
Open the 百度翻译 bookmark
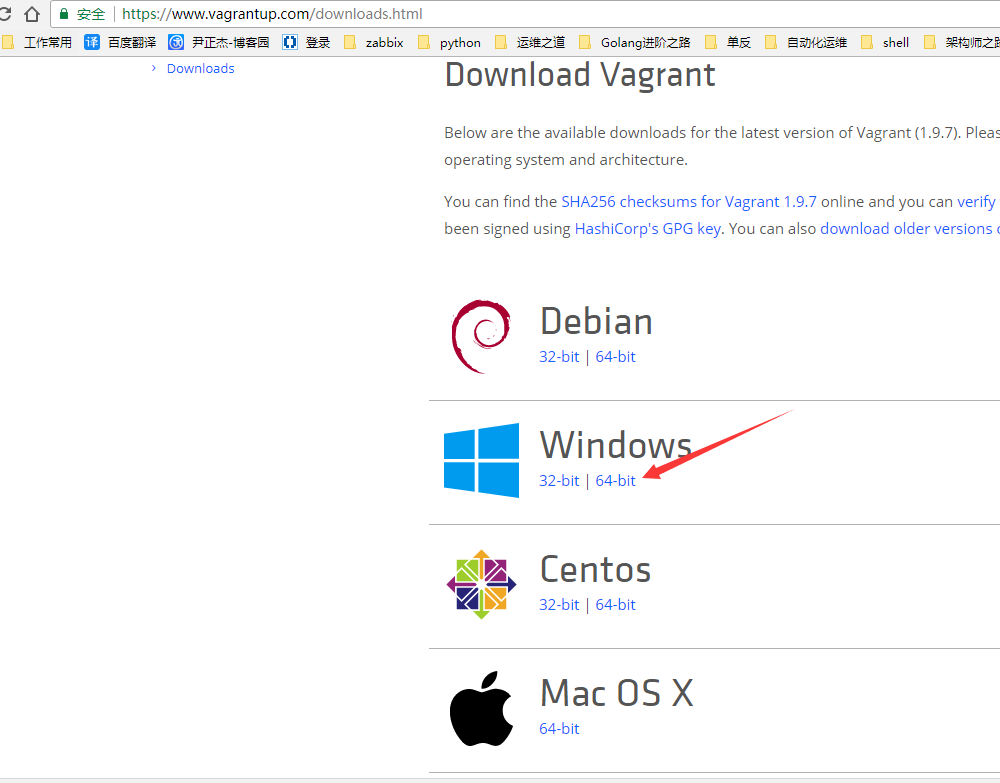(x=120, y=43)
